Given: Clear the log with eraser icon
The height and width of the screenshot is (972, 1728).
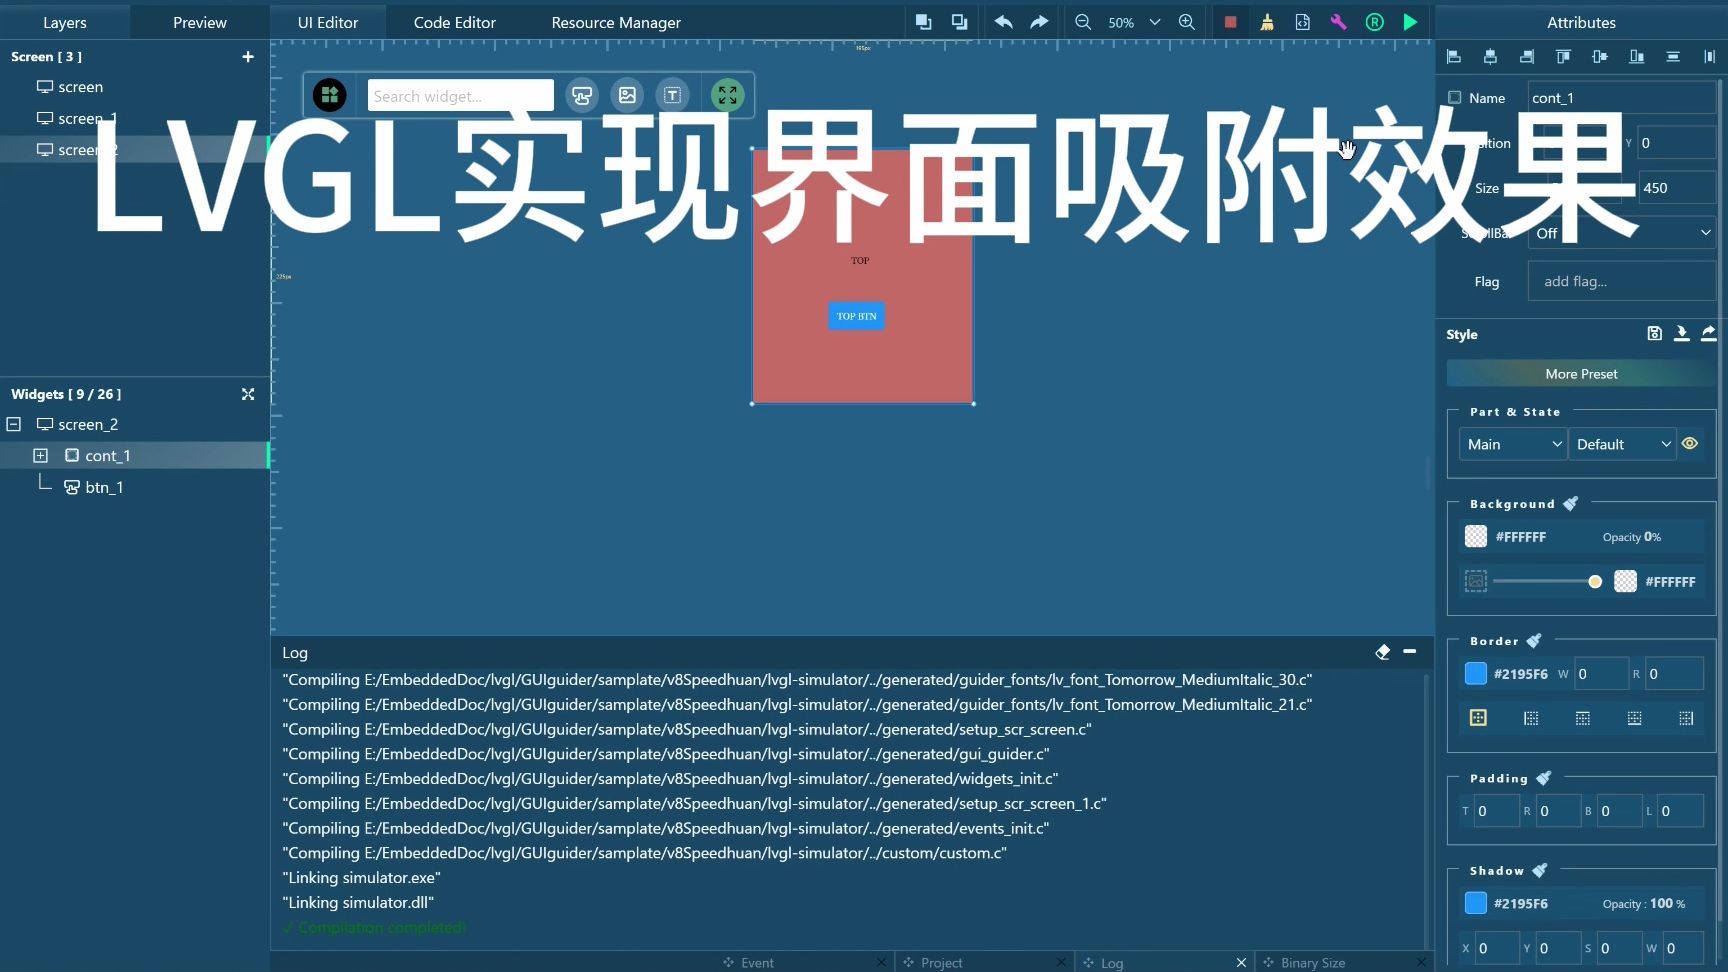Looking at the screenshot, I should coord(1383,652).
